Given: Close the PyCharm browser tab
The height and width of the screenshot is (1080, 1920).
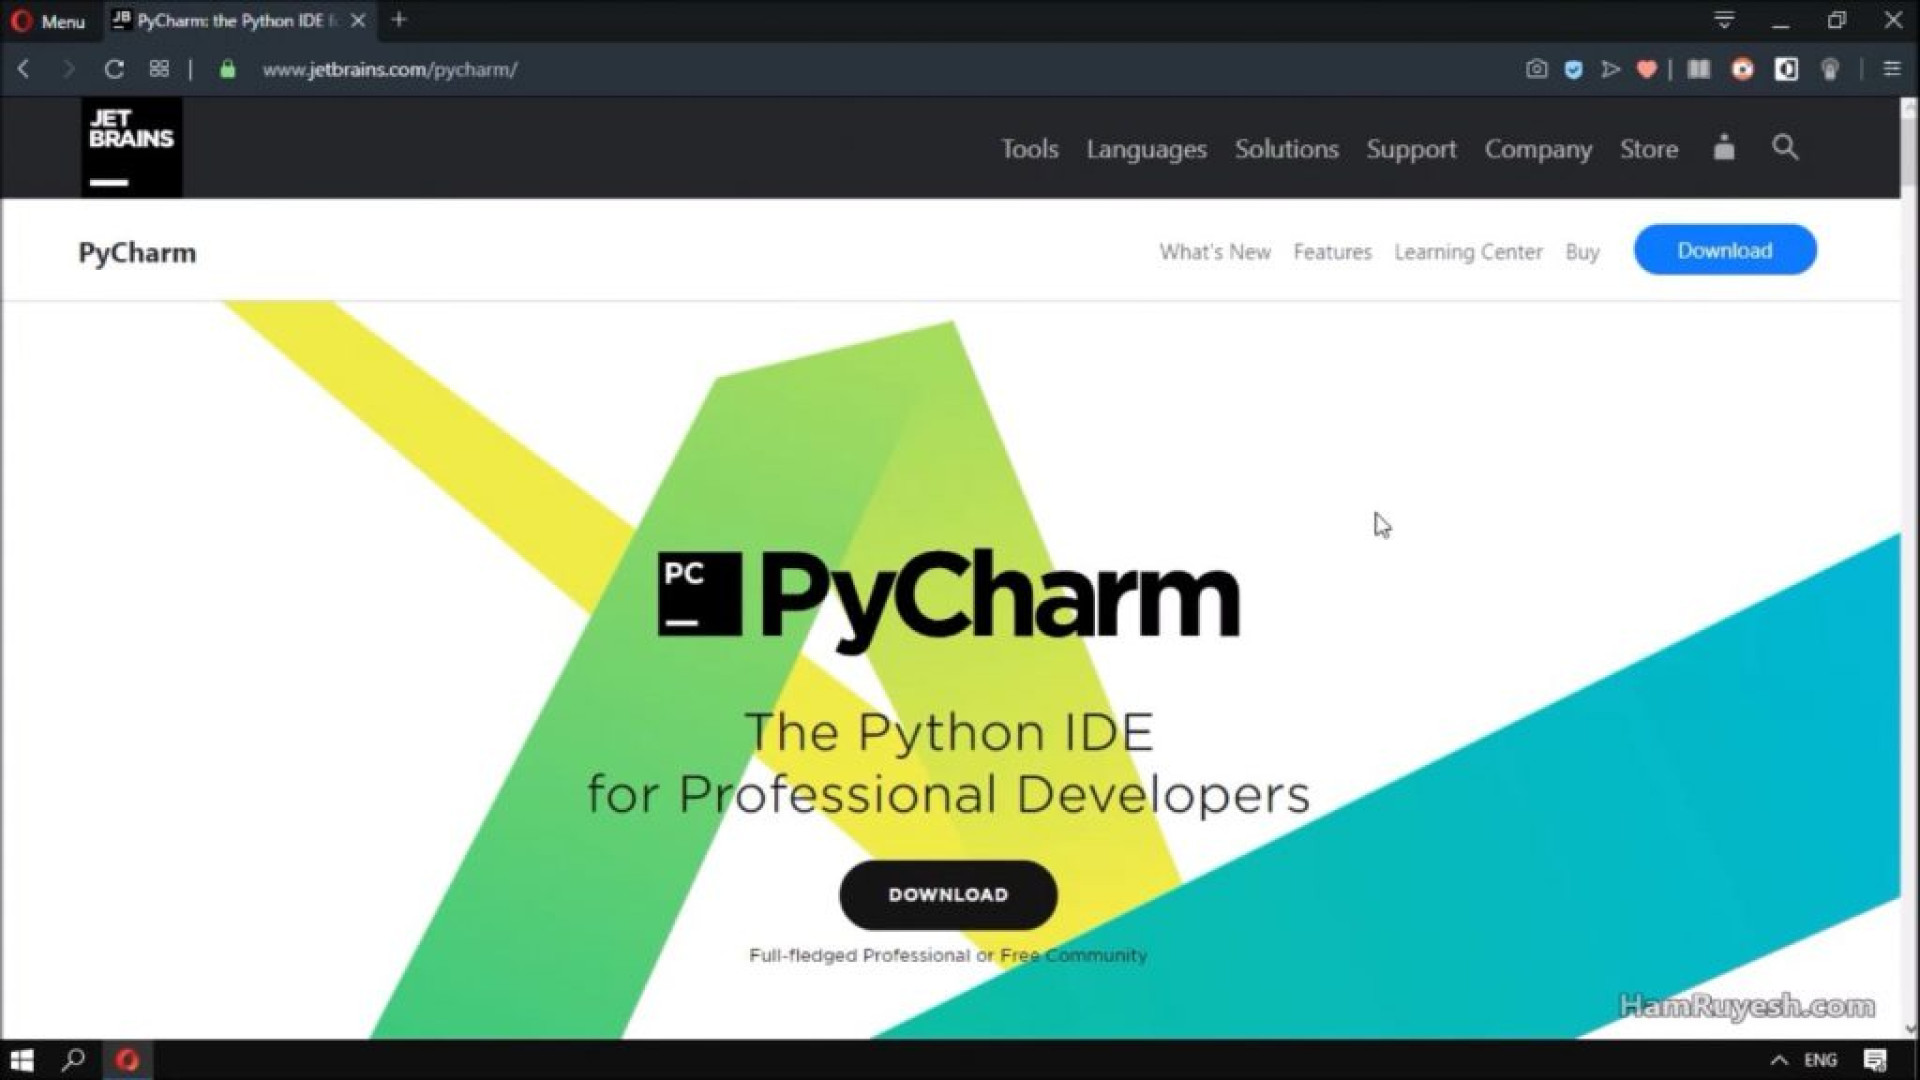Looking at the screenshot, I should pyautogui.click(x=358, y=20).
